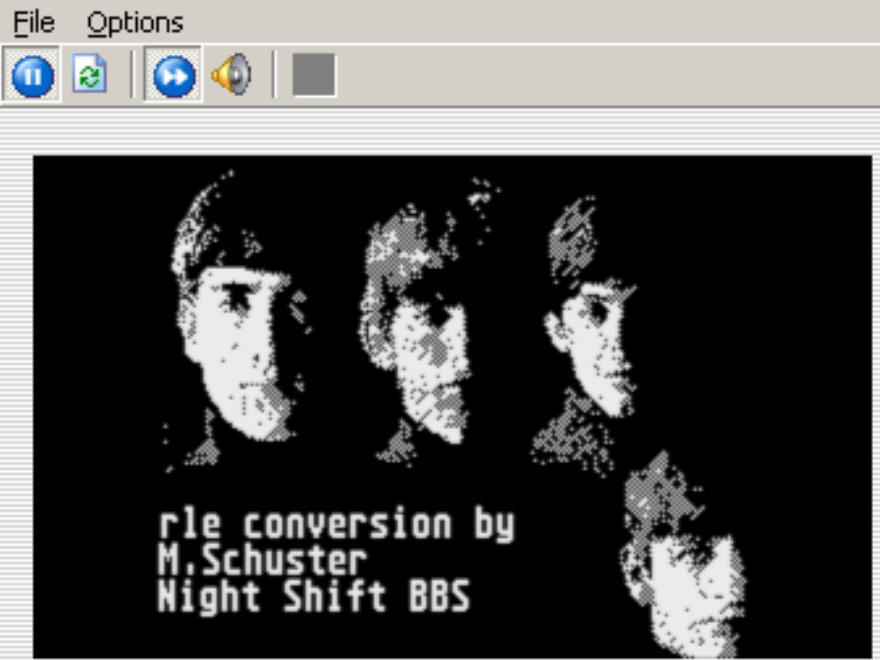The width and height of the screenshot is (880, 660).
Task: Mute sound using the speaker icon
Action: 231,76
